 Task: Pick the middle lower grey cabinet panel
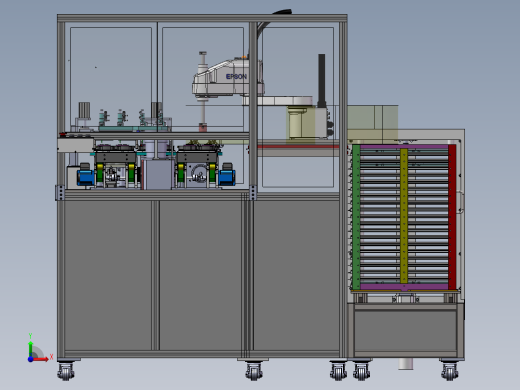coord(200,275)
